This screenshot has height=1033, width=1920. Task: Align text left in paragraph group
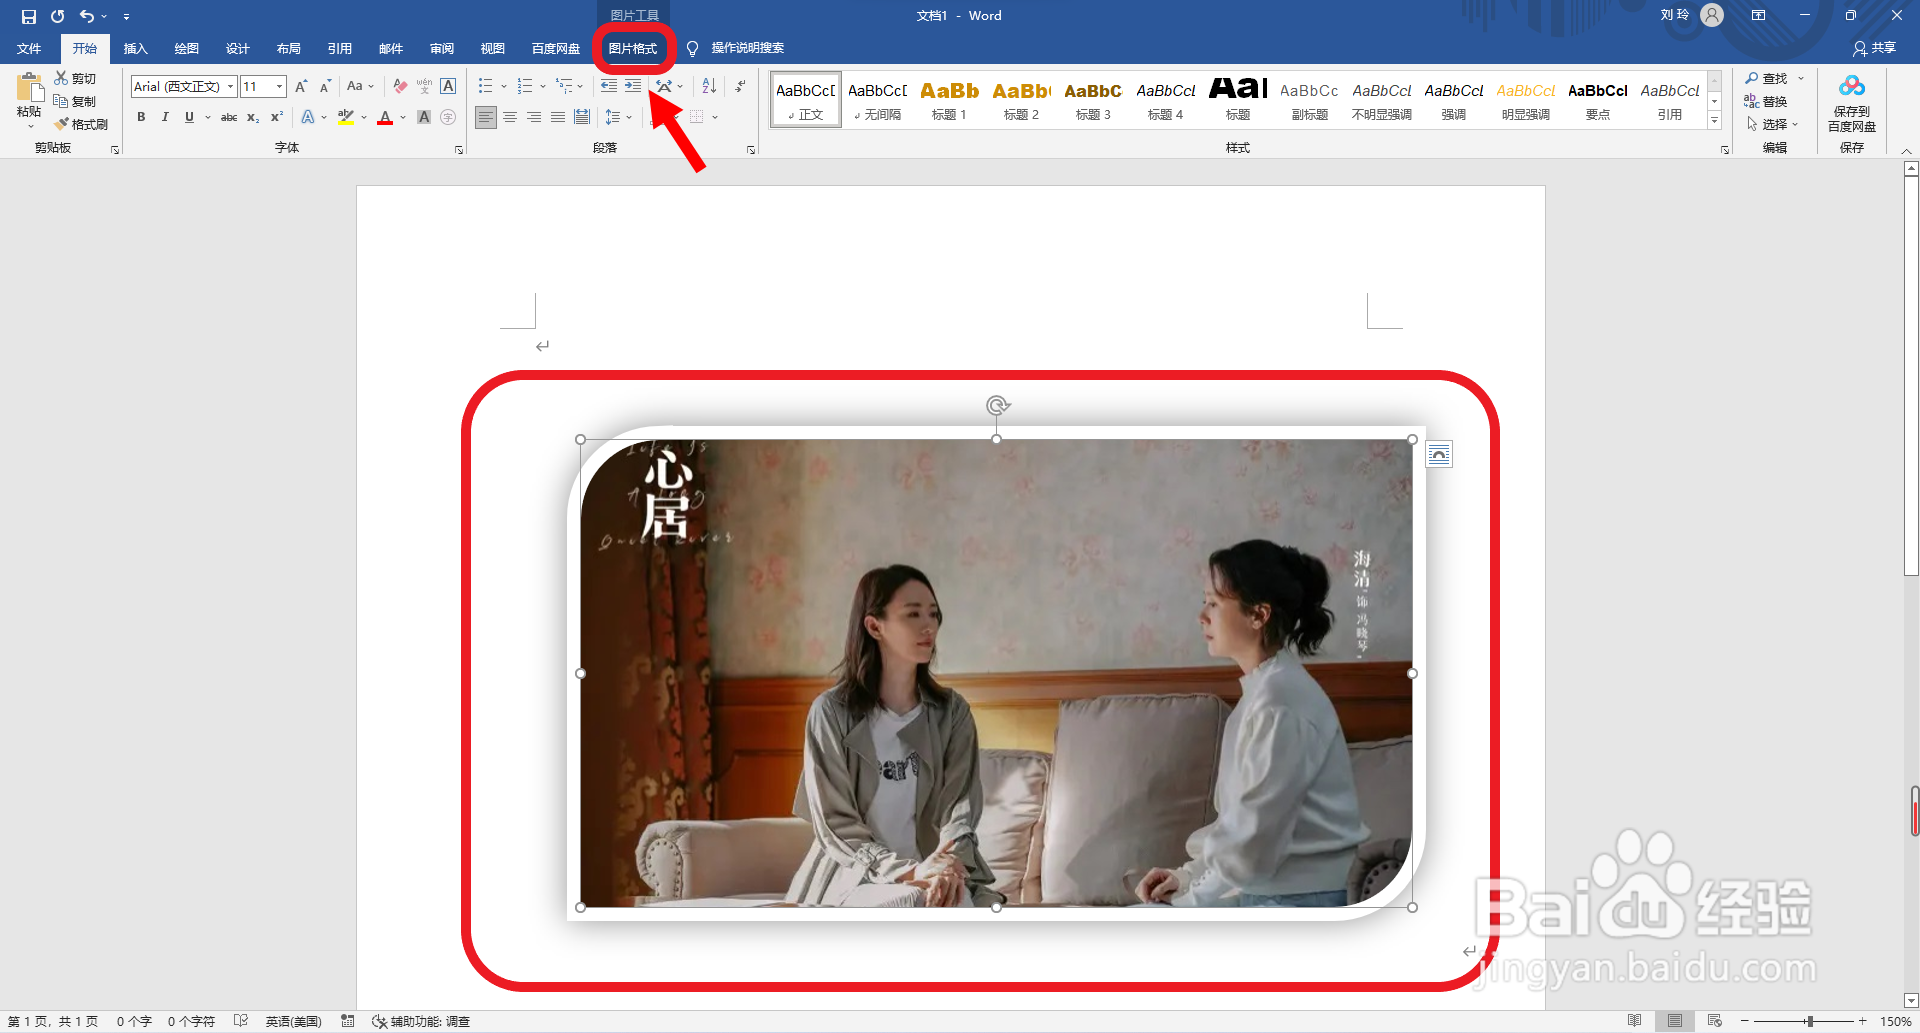tap(485, 117)
